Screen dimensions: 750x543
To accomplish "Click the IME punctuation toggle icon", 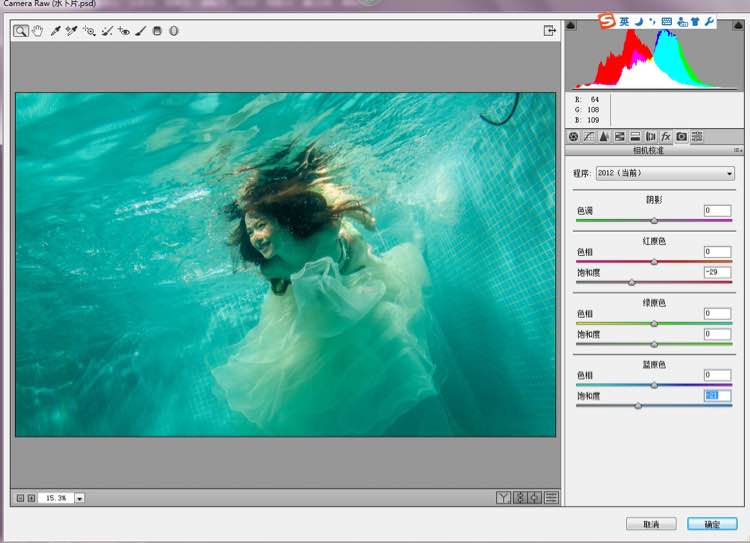I will [652, 22].
